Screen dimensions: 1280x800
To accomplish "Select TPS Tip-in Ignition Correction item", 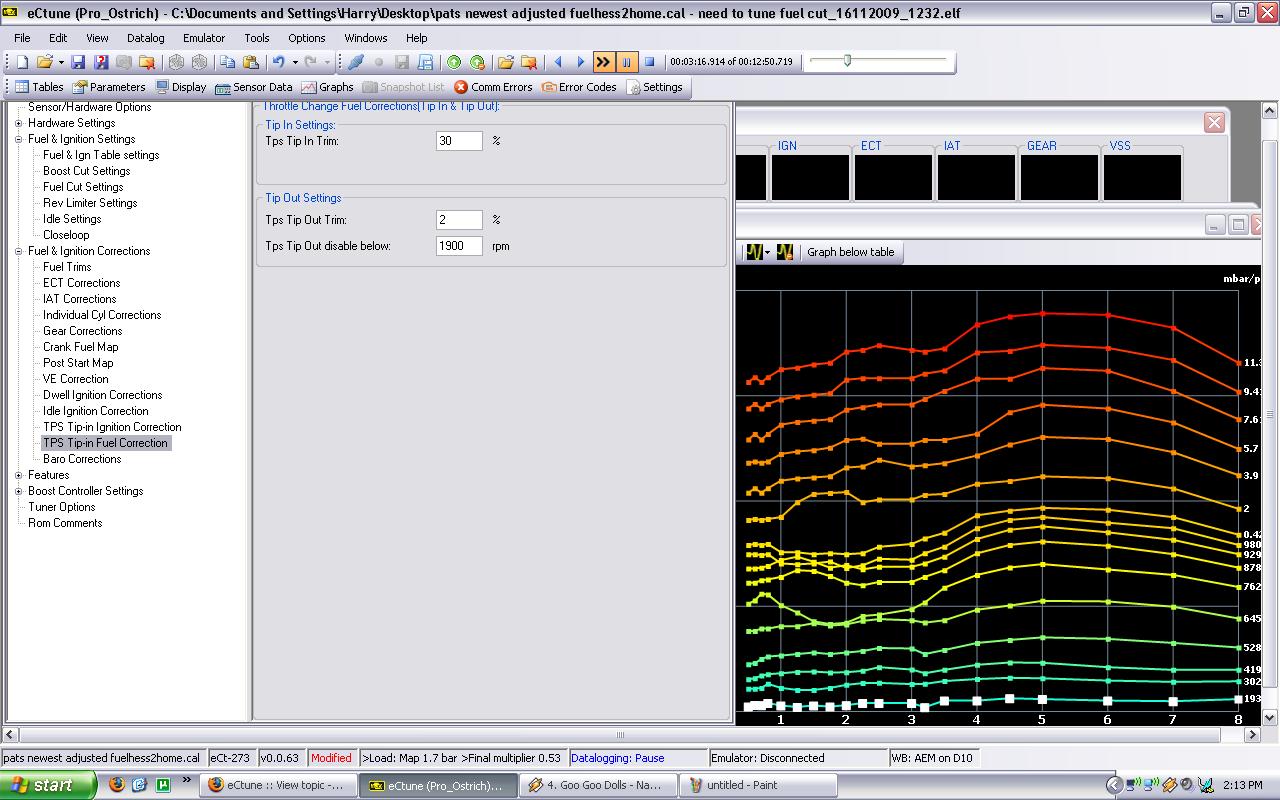I will point(112,427).
